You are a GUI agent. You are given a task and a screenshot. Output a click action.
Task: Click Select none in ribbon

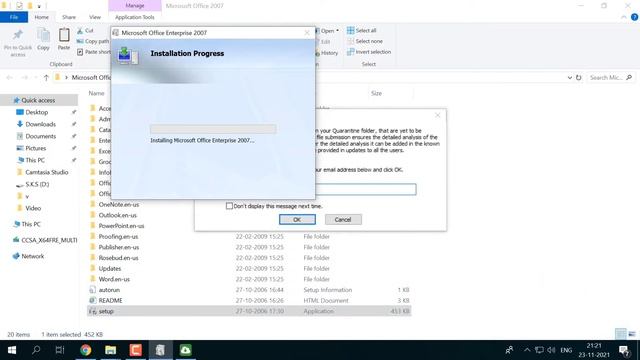[x=365, y=41]
